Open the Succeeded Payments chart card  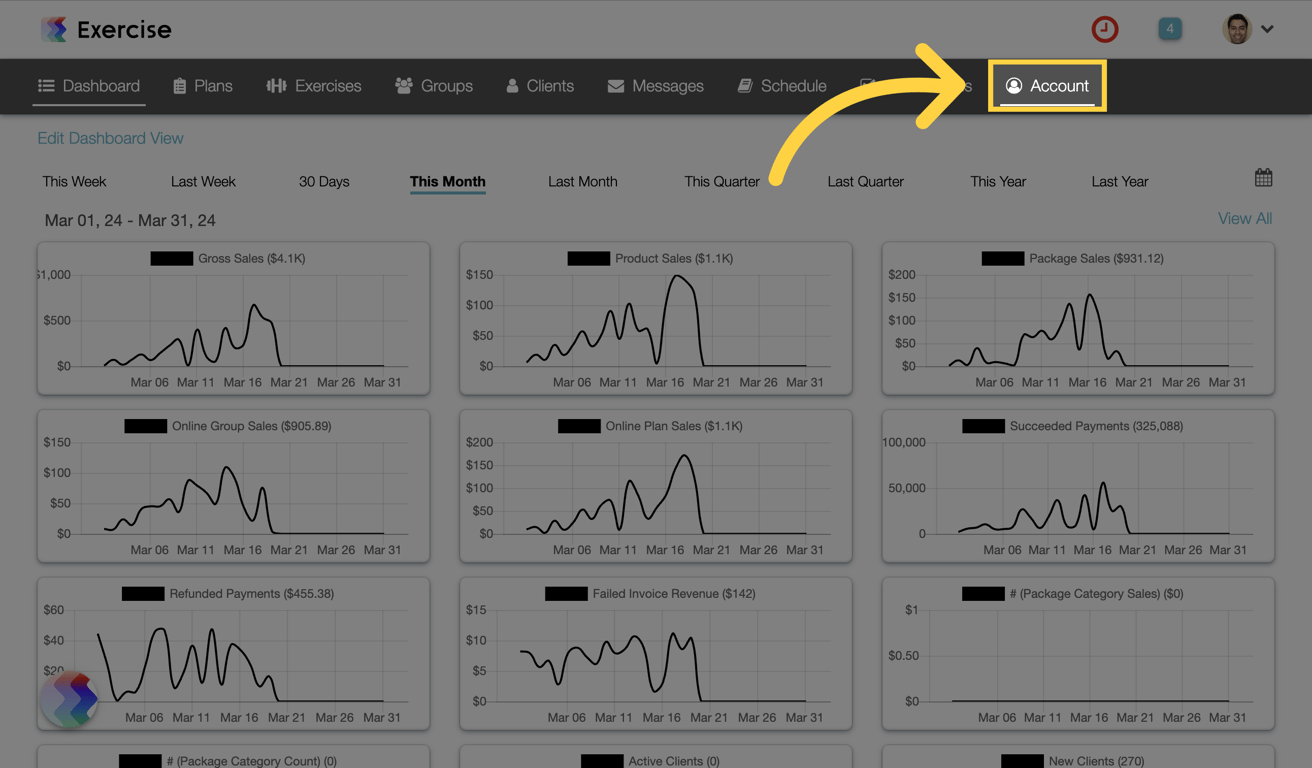[1078, 486]
